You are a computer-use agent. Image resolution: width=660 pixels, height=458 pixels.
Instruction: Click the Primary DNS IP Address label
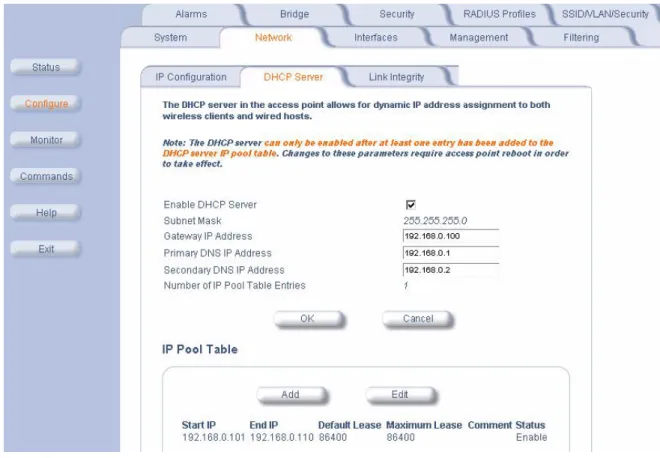tap(218, 253)
